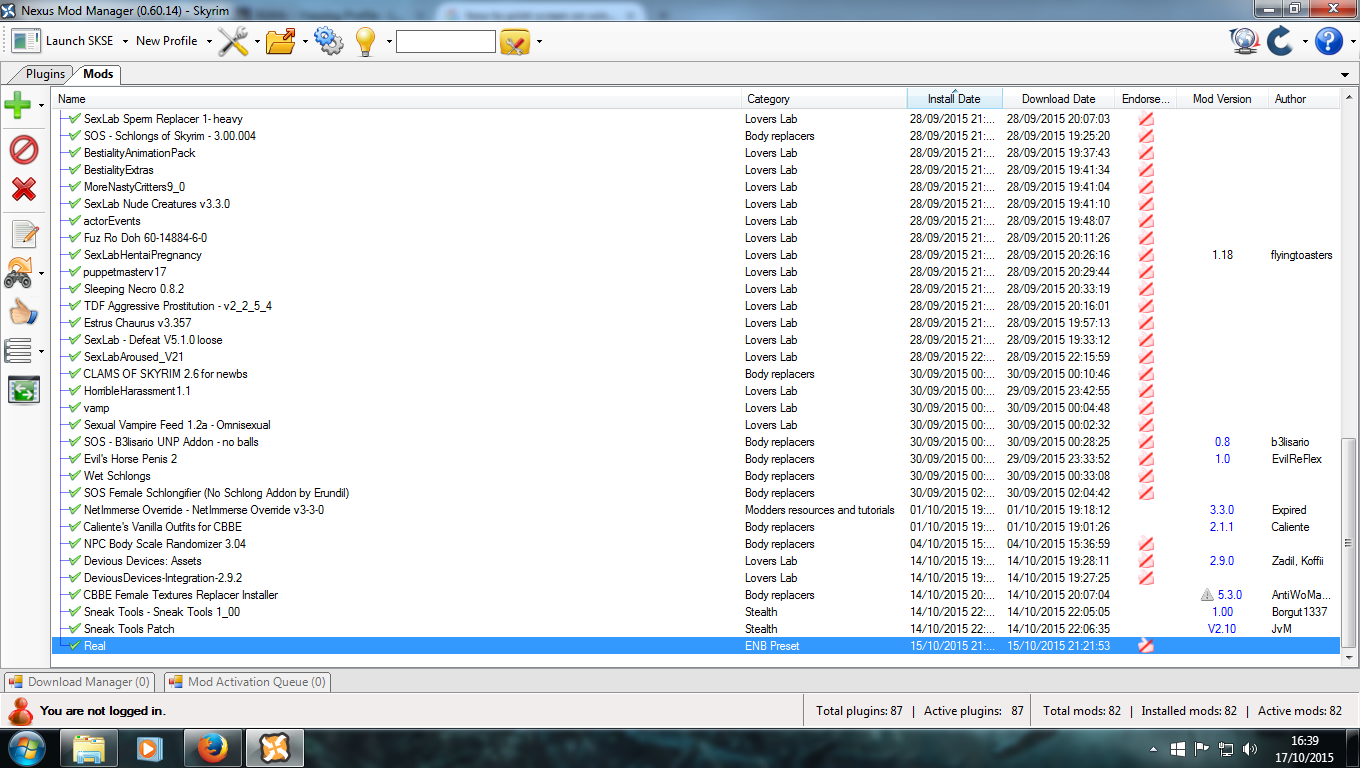
Task: Open the dropdown arrow beside the folder icon
Action: [x=305, y=42]
